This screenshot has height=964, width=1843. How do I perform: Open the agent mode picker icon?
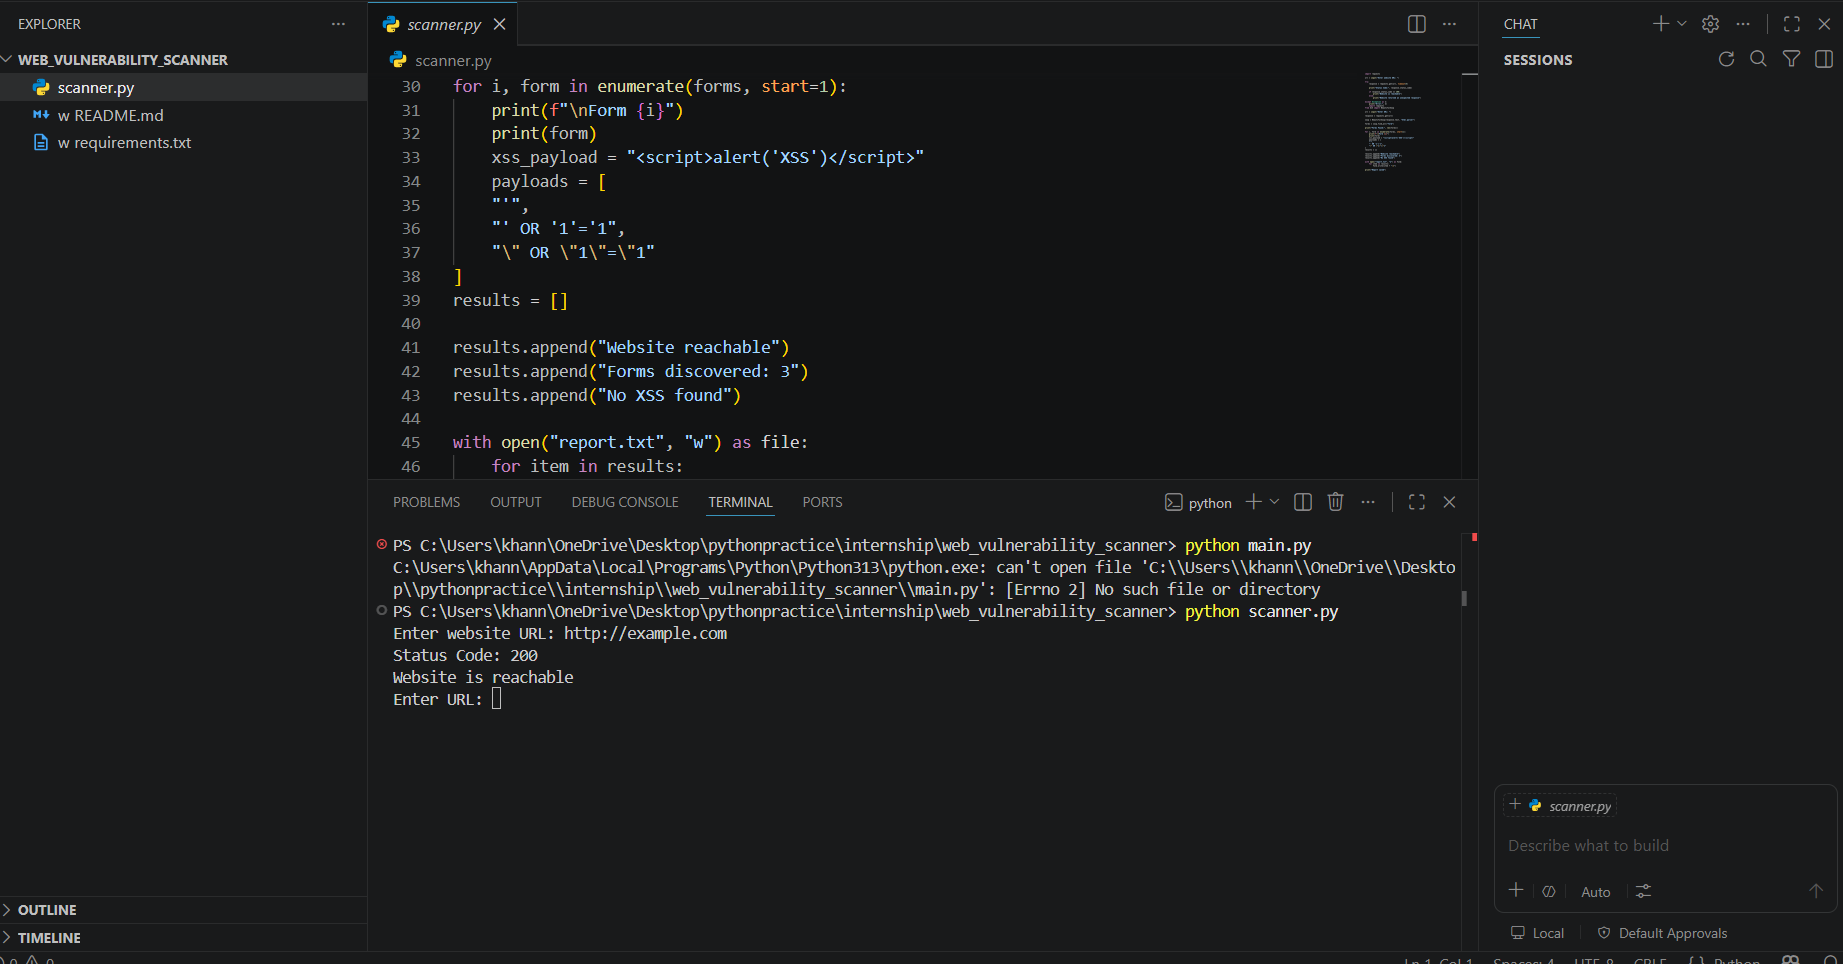(x=1549, y=891)
